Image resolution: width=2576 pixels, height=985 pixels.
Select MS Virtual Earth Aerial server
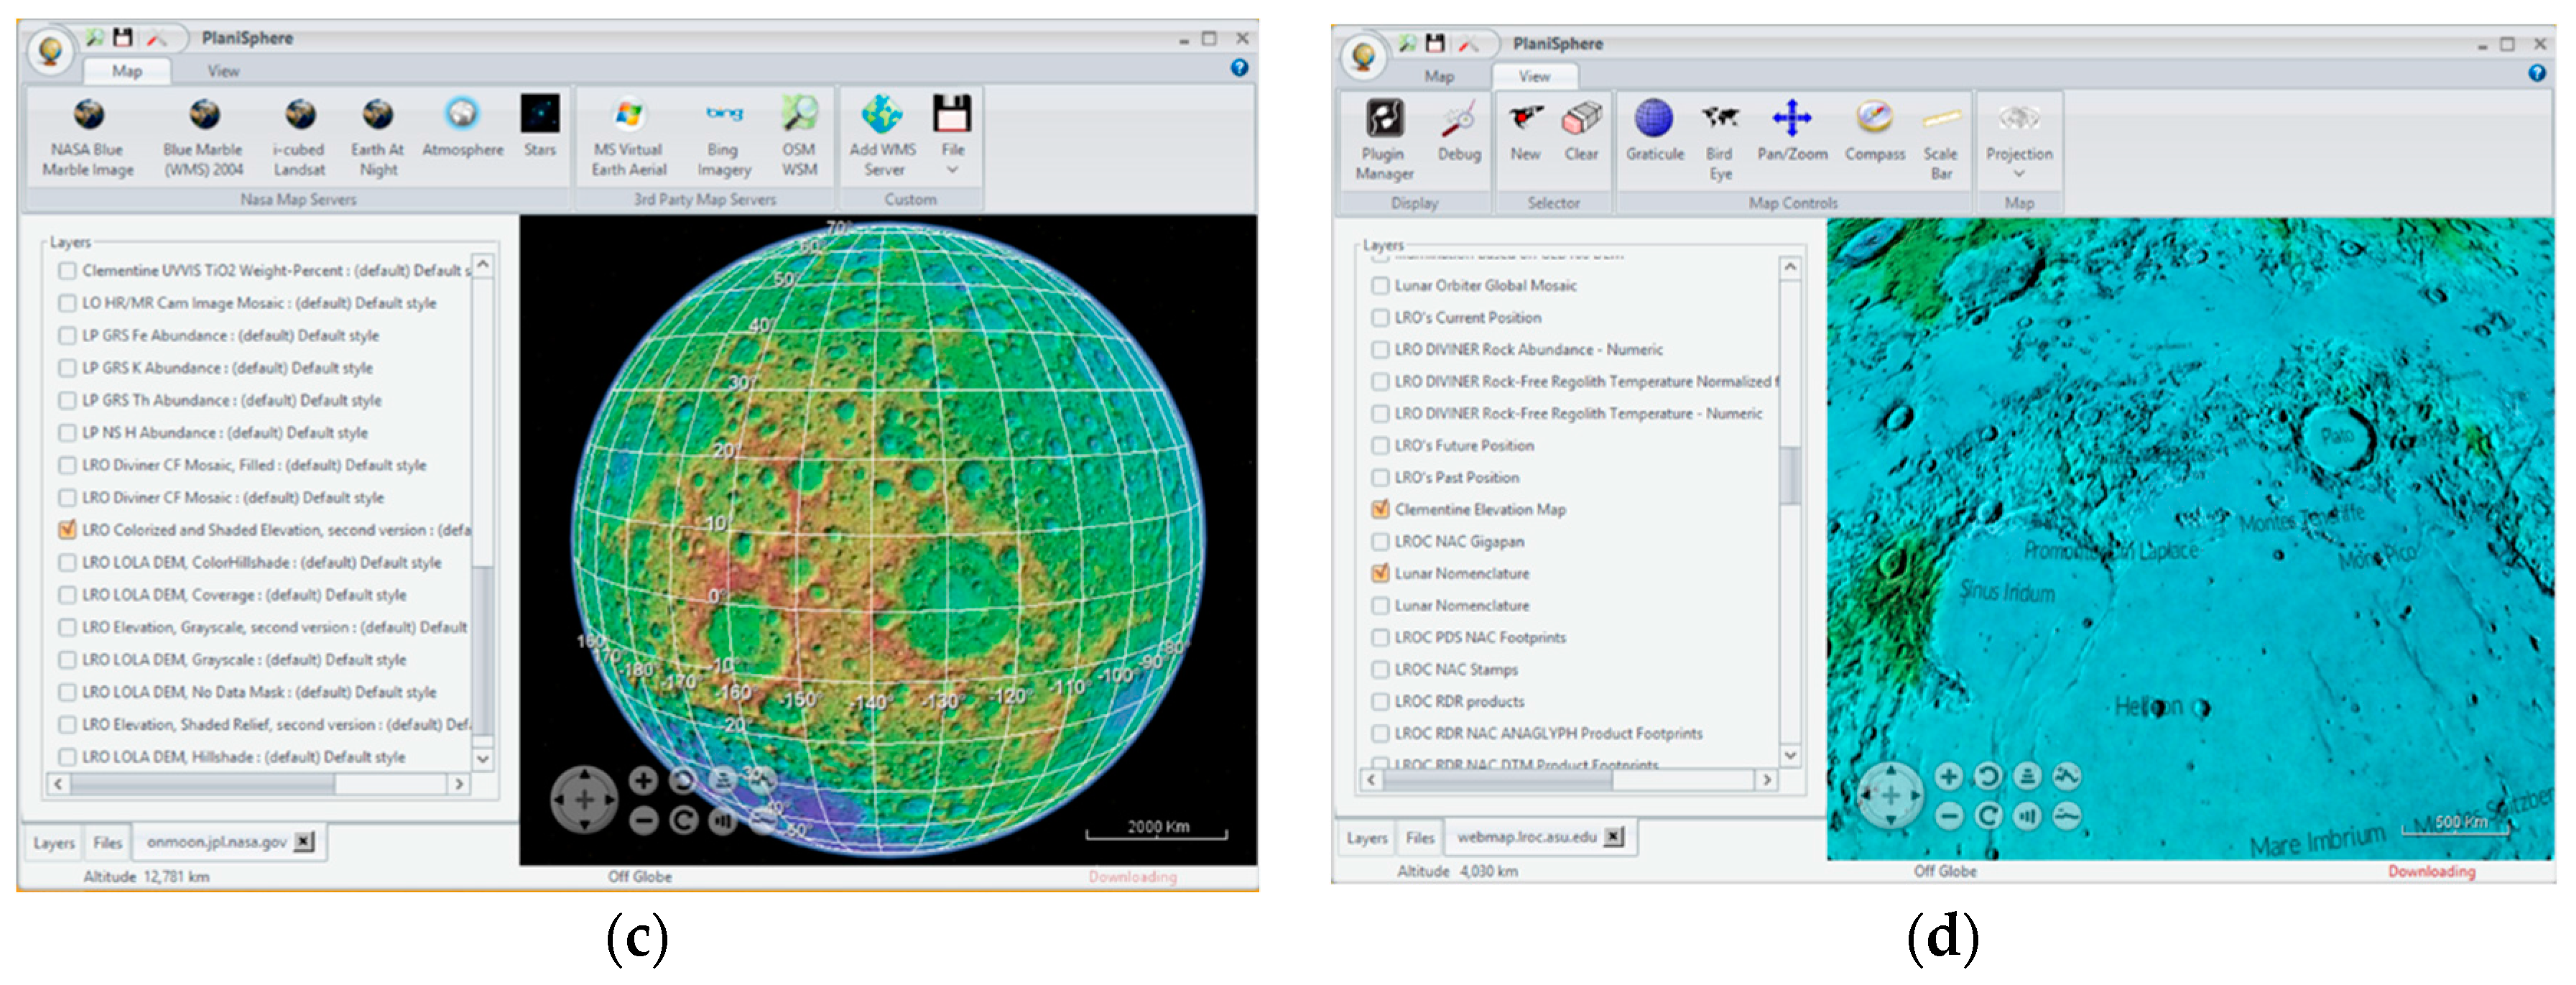pyautogui.click(x=628, y=138)
